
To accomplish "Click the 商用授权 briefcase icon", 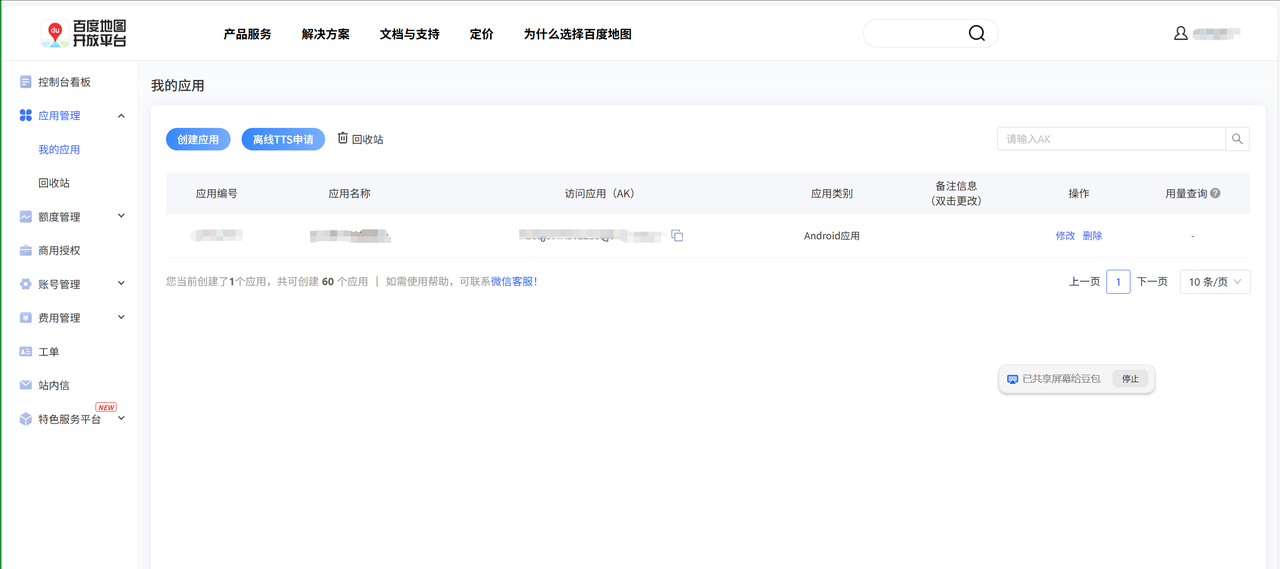I will [26, 251].
